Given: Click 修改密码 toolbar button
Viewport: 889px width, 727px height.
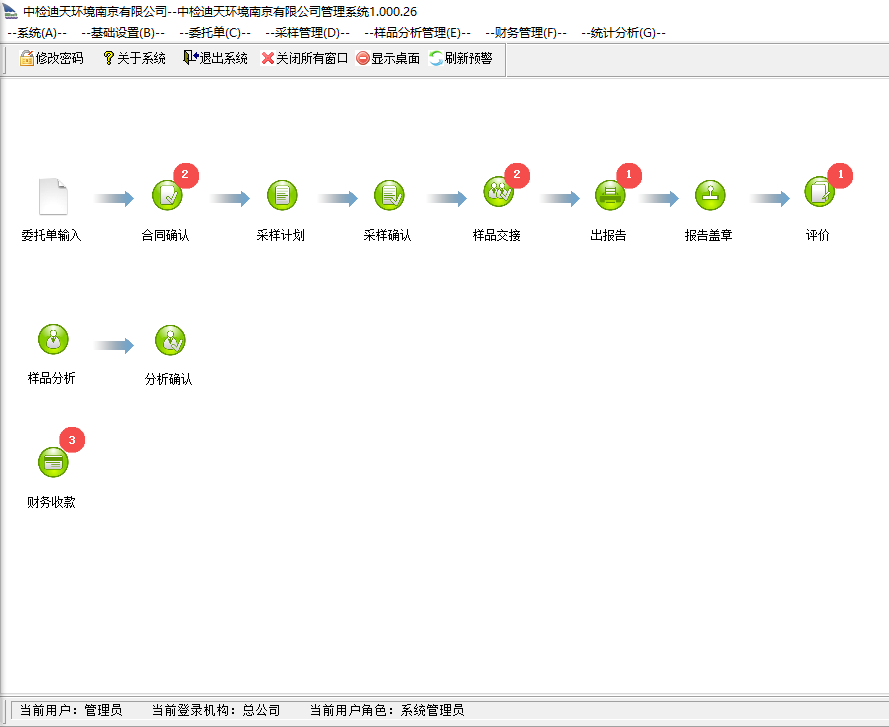Looking at the screenshot, I should point(52,58).
